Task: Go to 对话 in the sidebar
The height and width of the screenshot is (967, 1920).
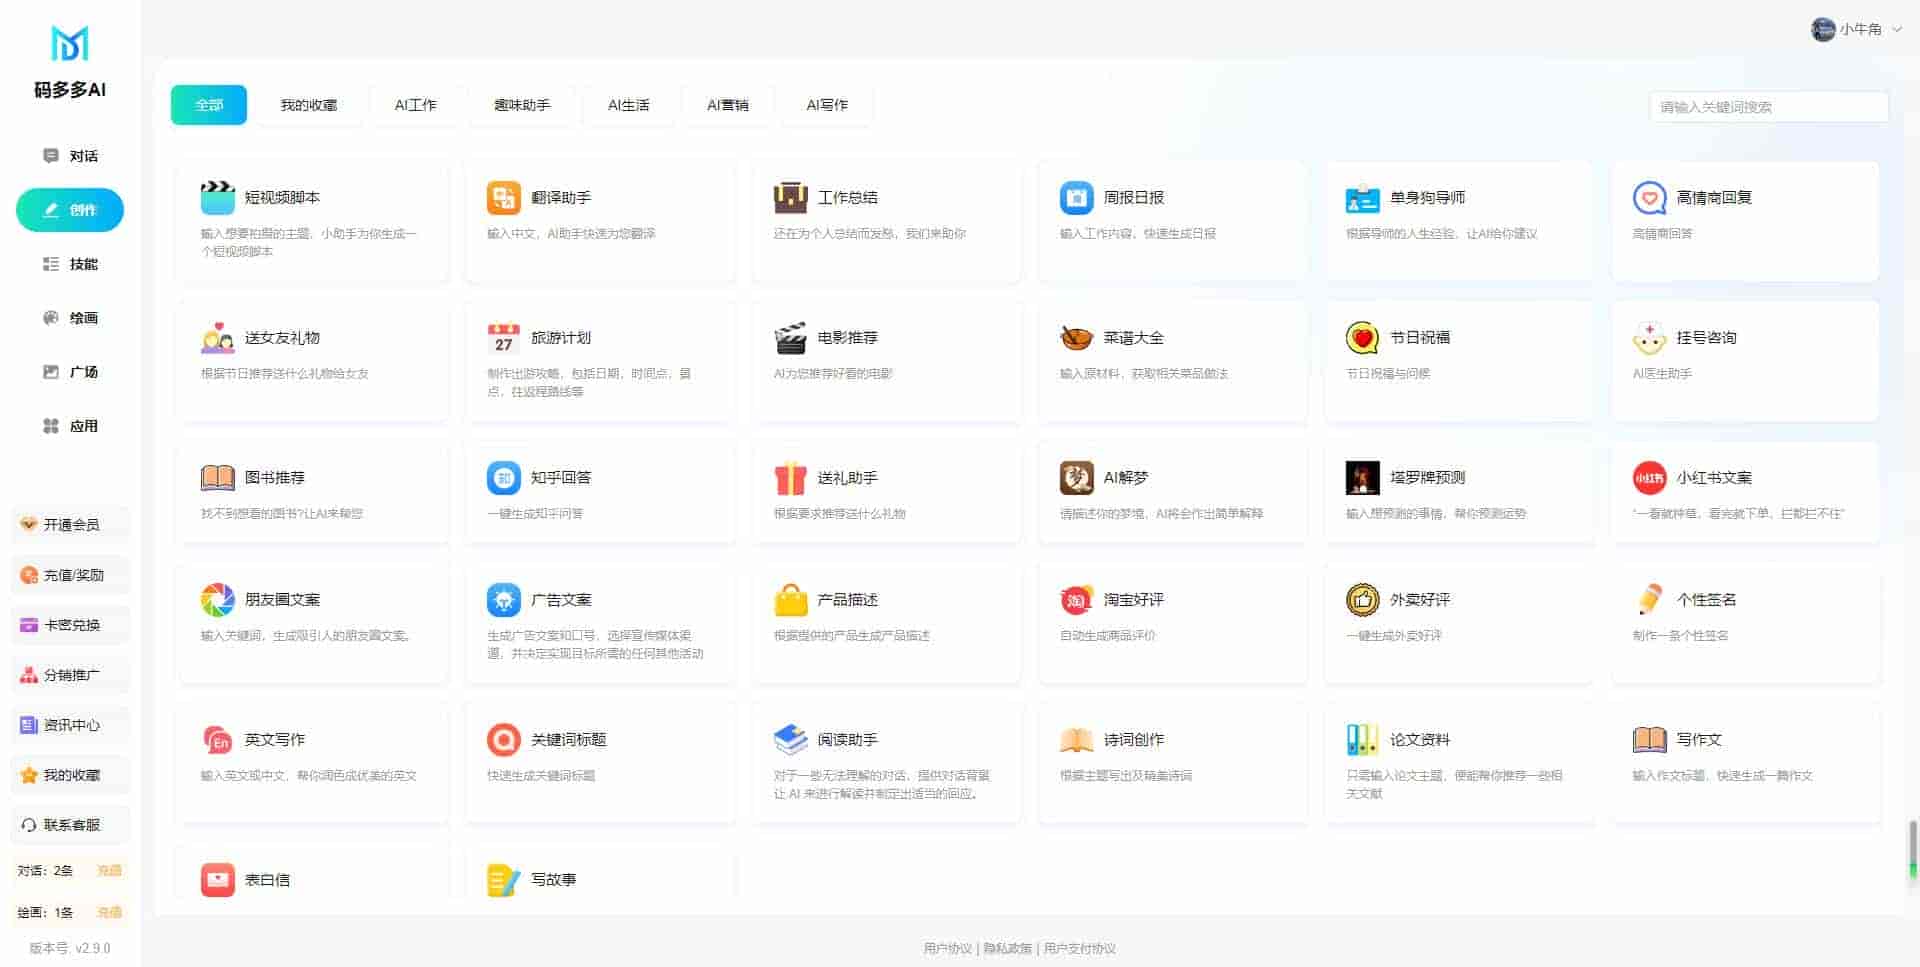Action: pyautogui.click(x=70, y=156)
